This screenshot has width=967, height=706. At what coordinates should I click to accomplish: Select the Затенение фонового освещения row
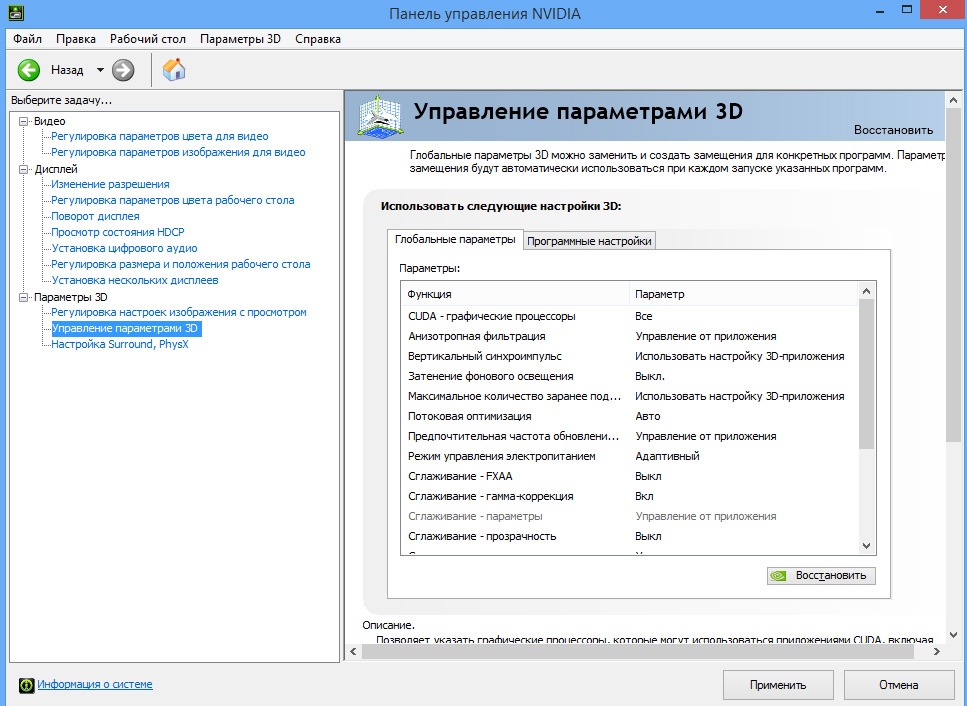point(629,376)
